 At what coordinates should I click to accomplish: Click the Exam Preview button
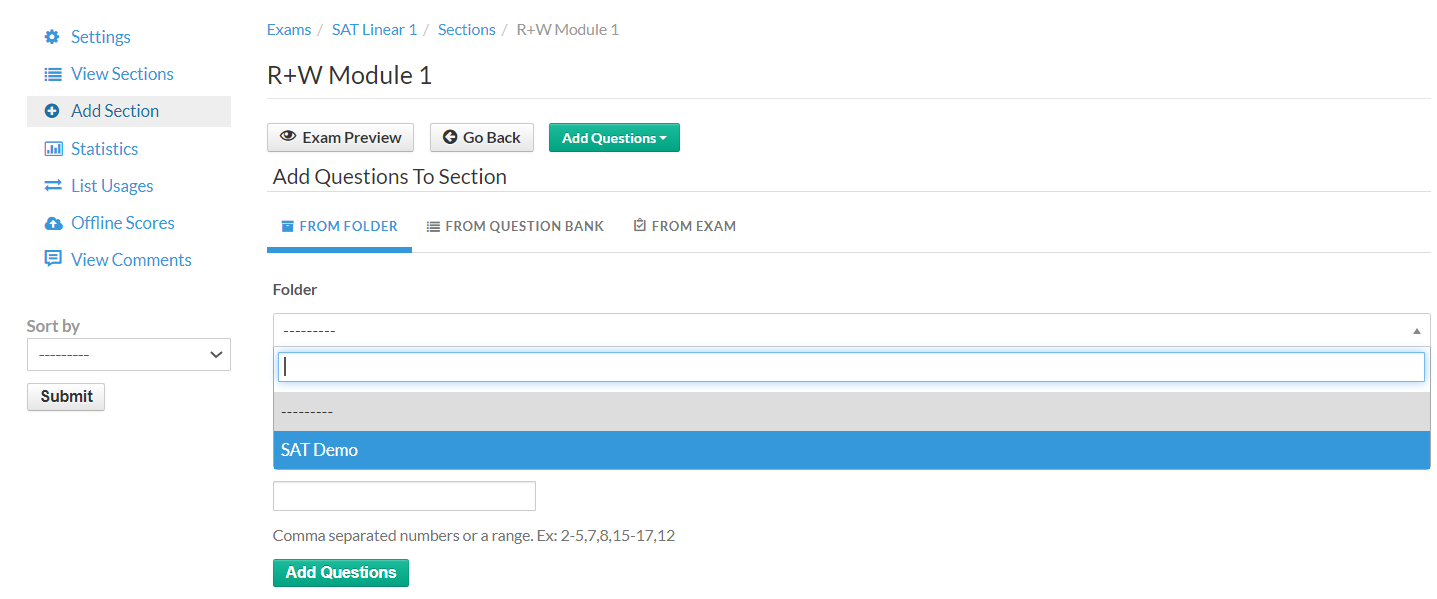(x=340, y=137)
